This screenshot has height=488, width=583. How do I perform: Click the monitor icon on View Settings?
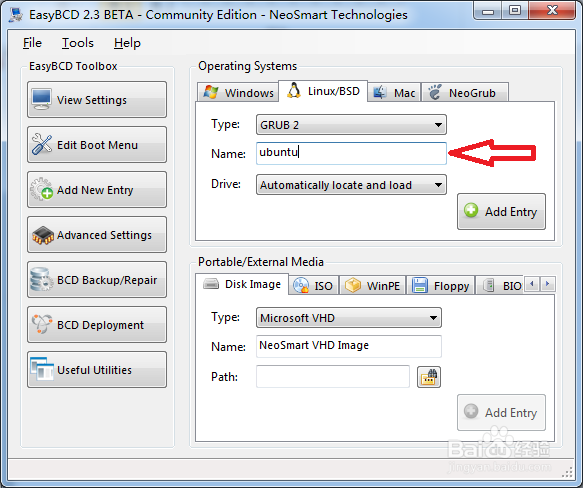tap(41, 99)
